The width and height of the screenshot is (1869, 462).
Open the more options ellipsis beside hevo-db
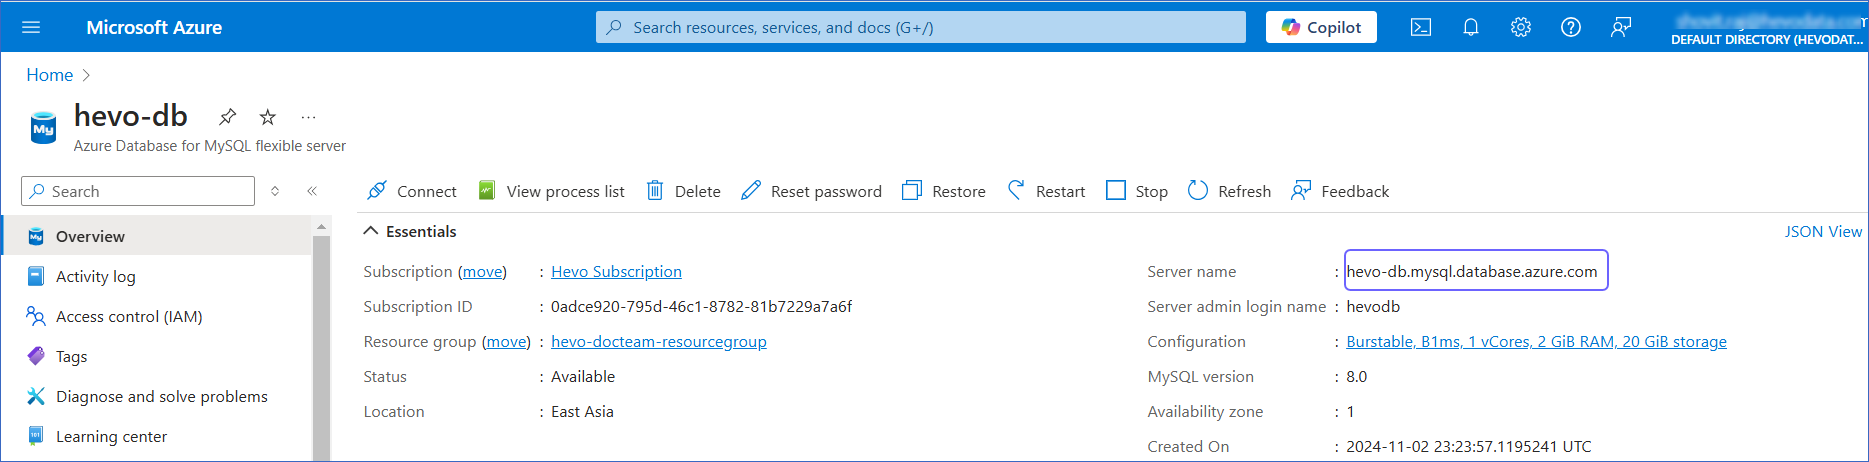tap(308, 117)
